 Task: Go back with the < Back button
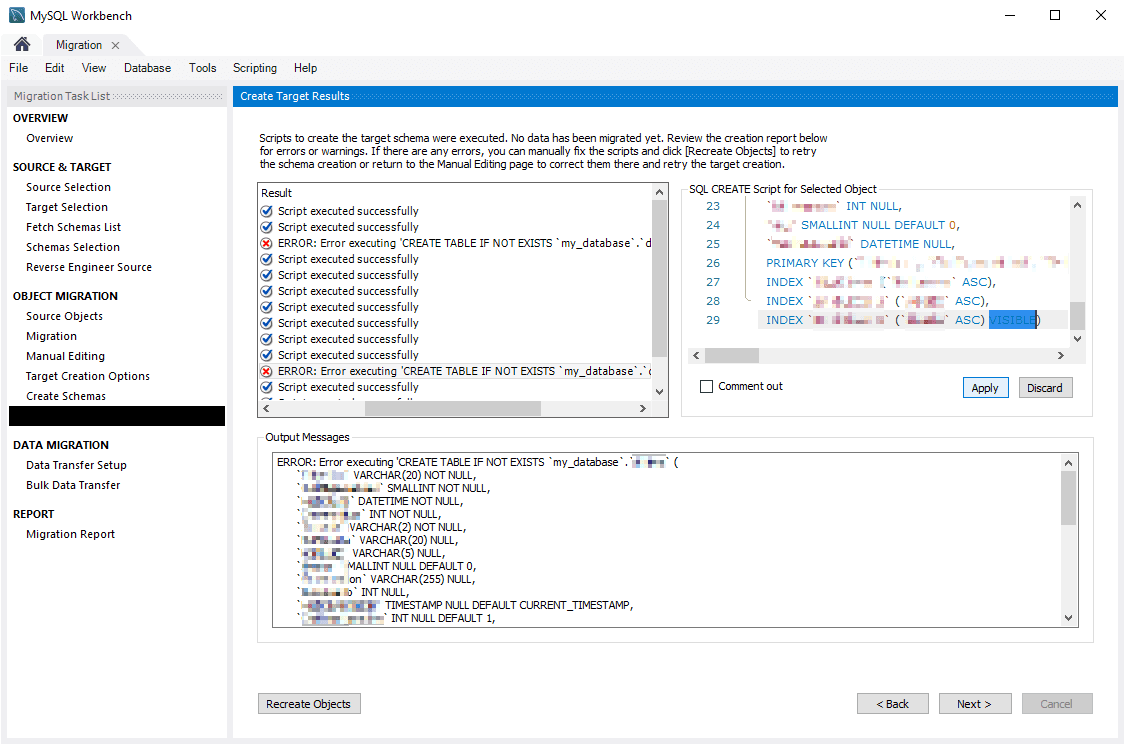(893, 703)
